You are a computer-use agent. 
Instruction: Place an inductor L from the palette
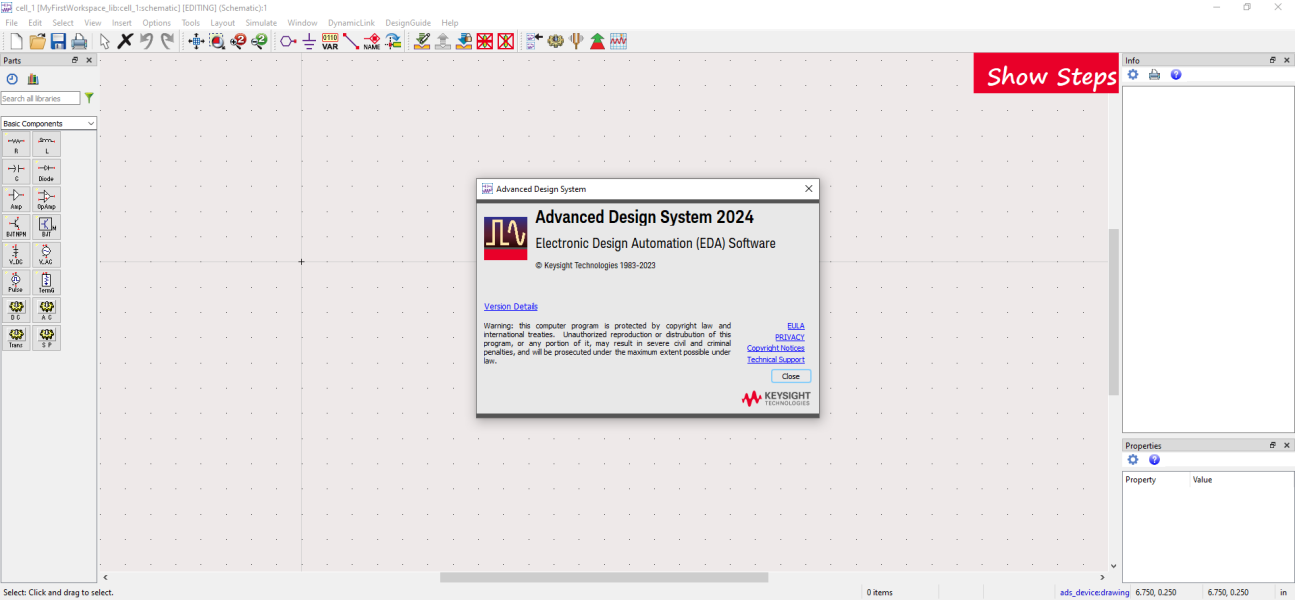point(46,144)
